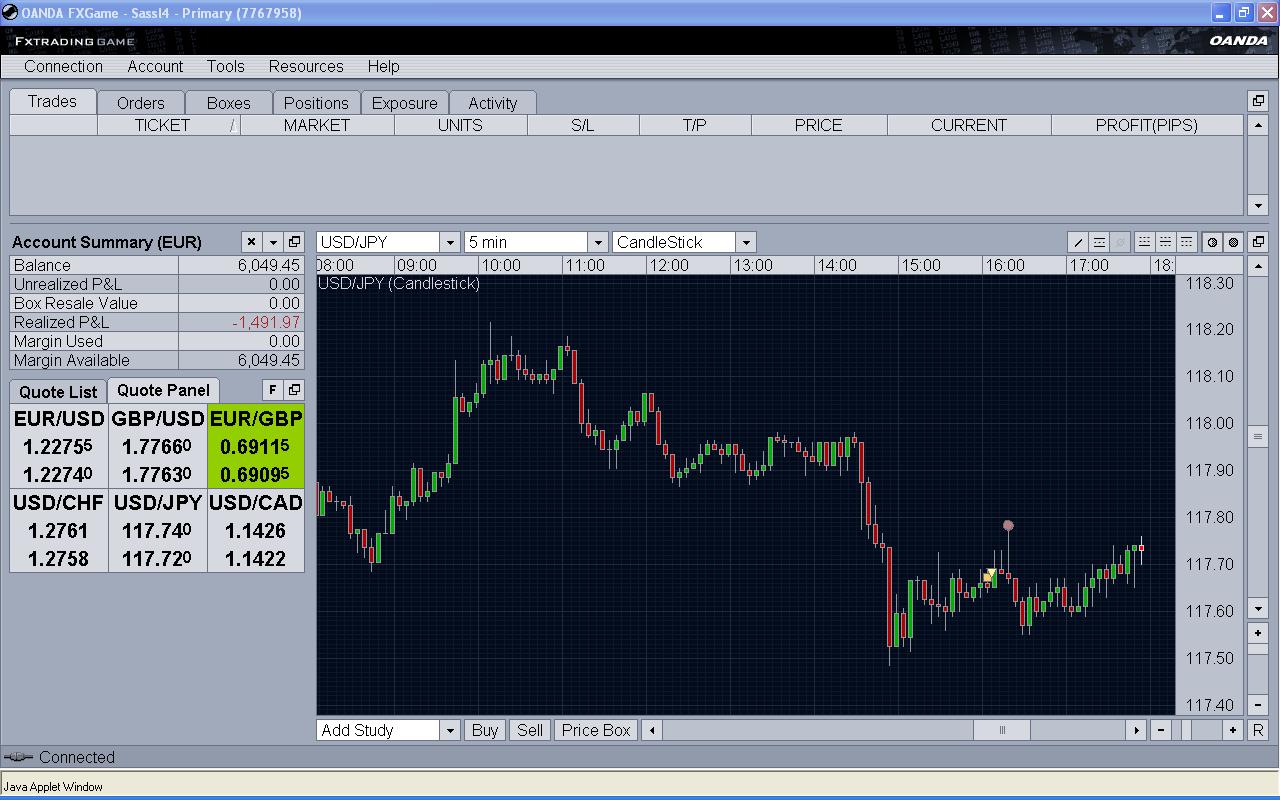Image resolution: width=1280 pixels, height=800 pixels.
Task: Select the USD/JPY quote box
Action: (157, 530)
